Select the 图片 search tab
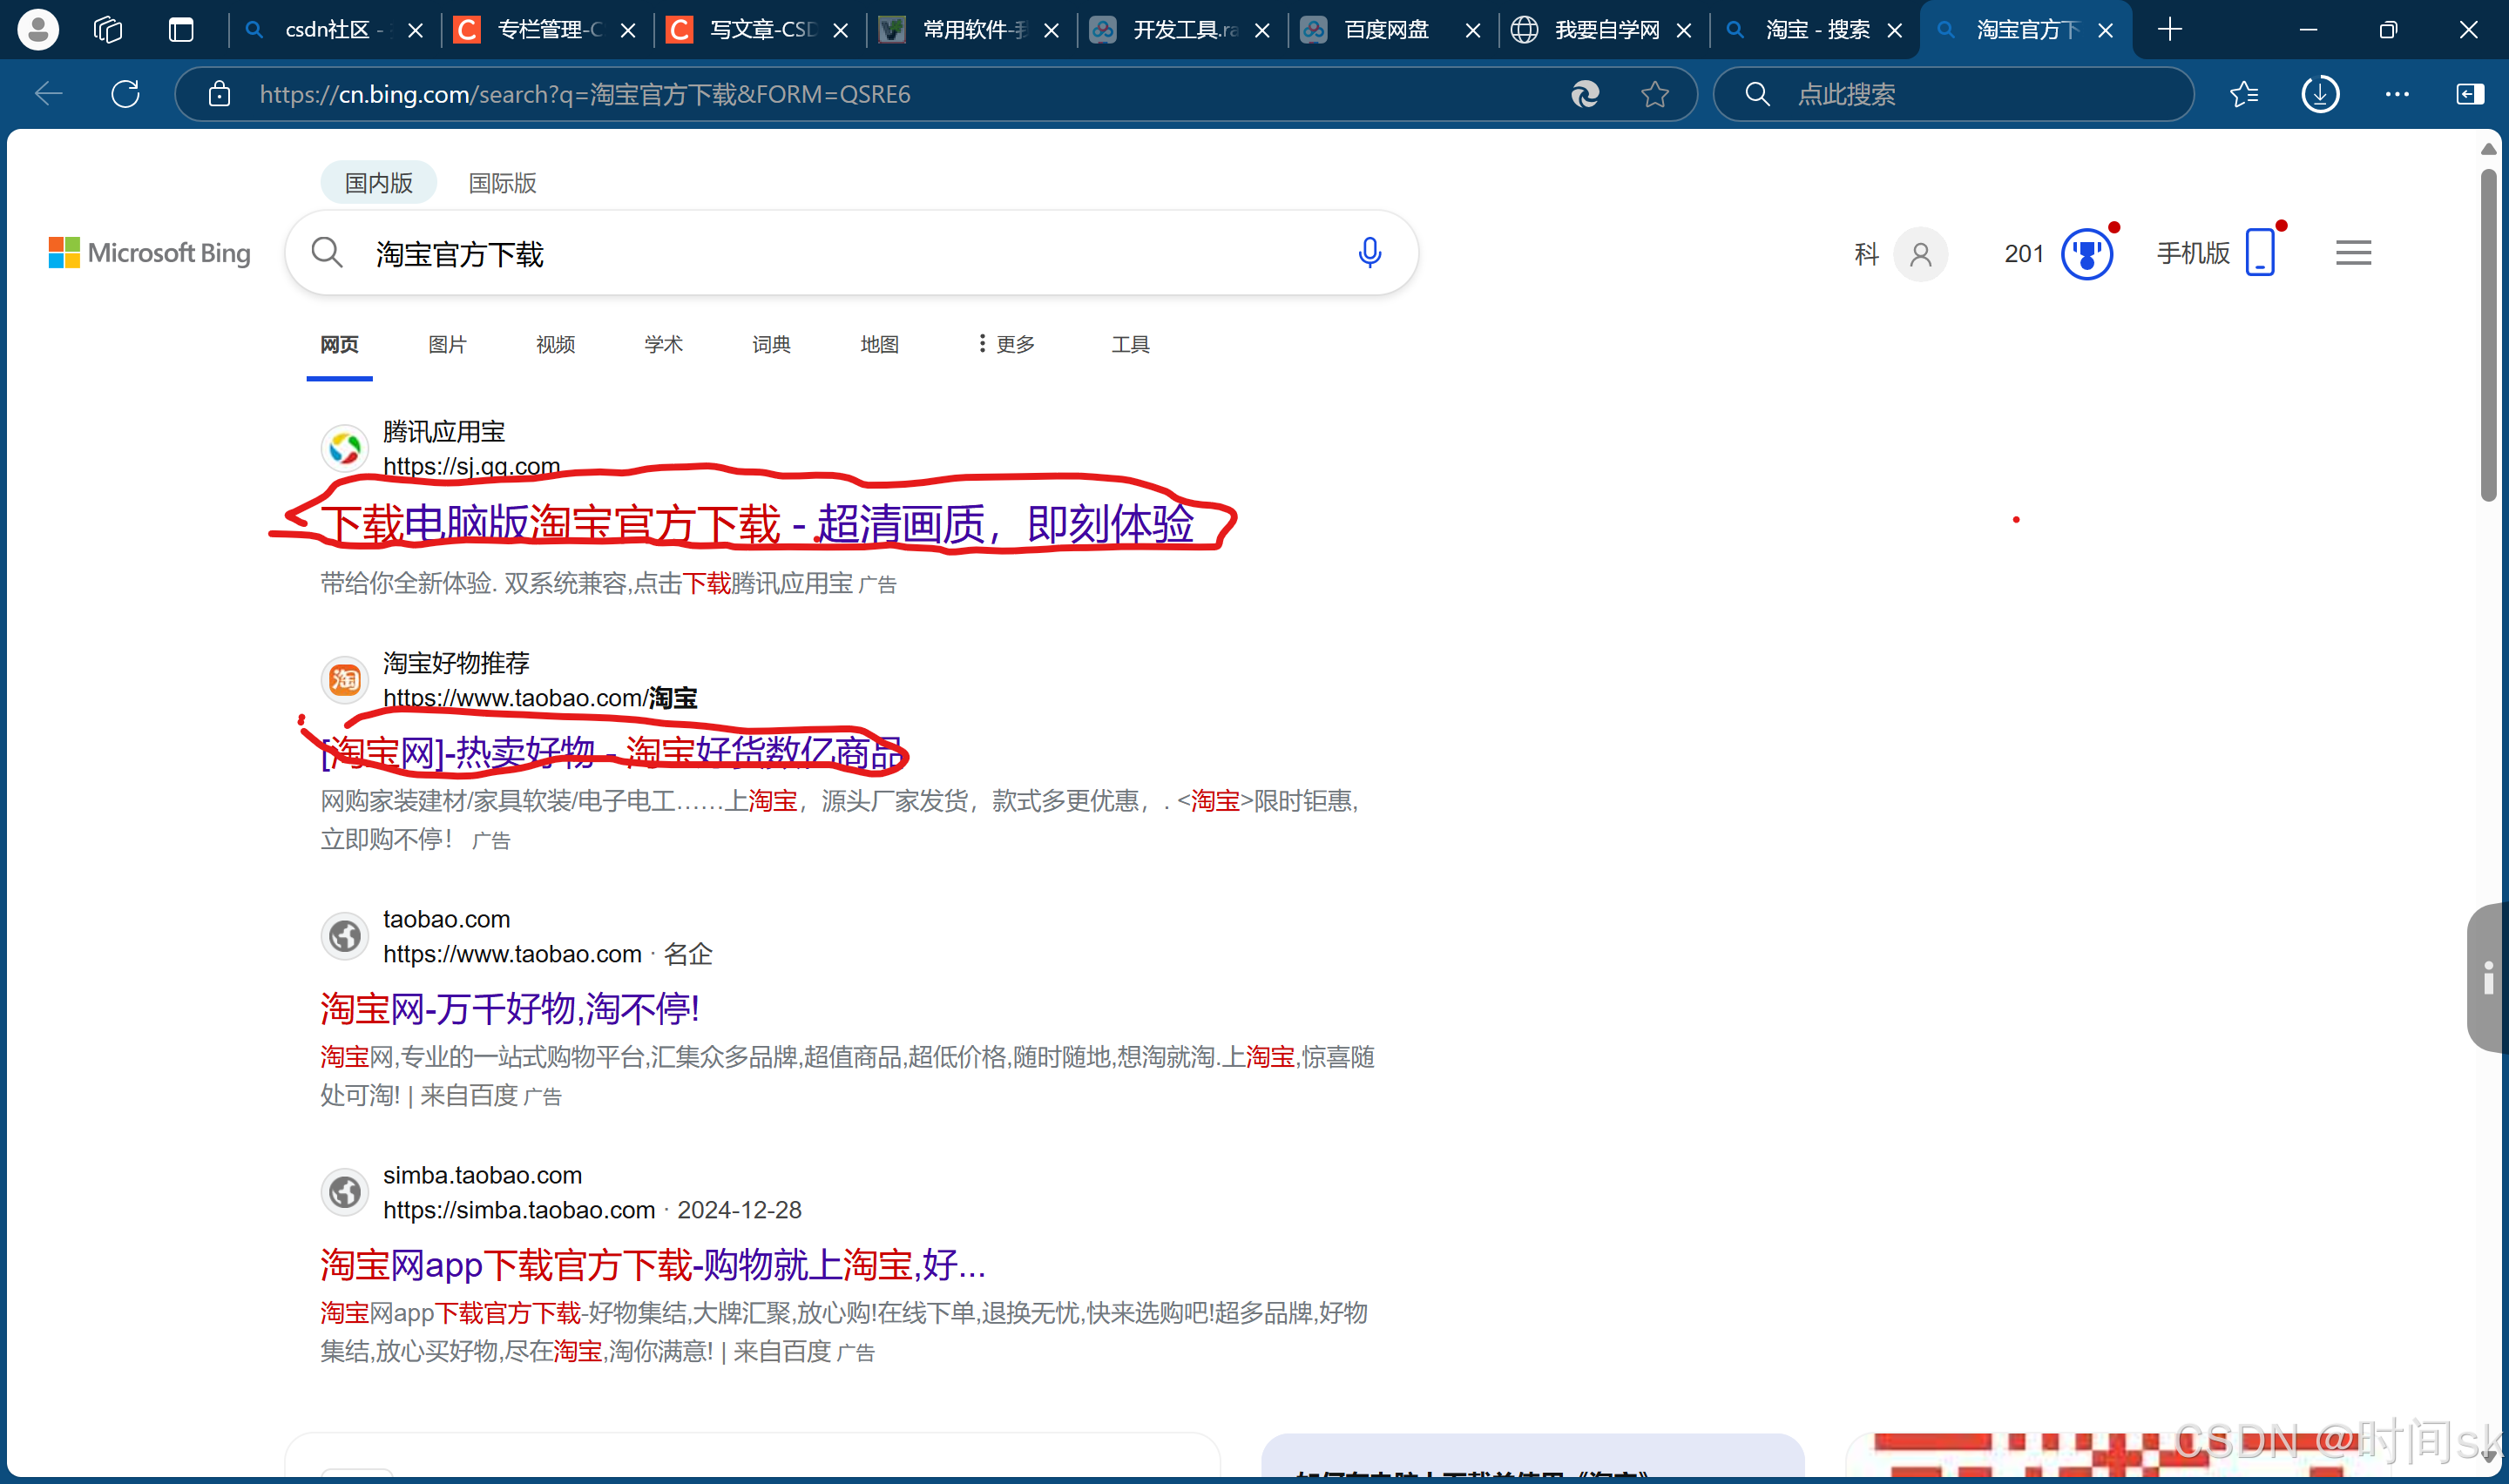This screenshot has width=2509, height=1484. (x=447, y=344)
